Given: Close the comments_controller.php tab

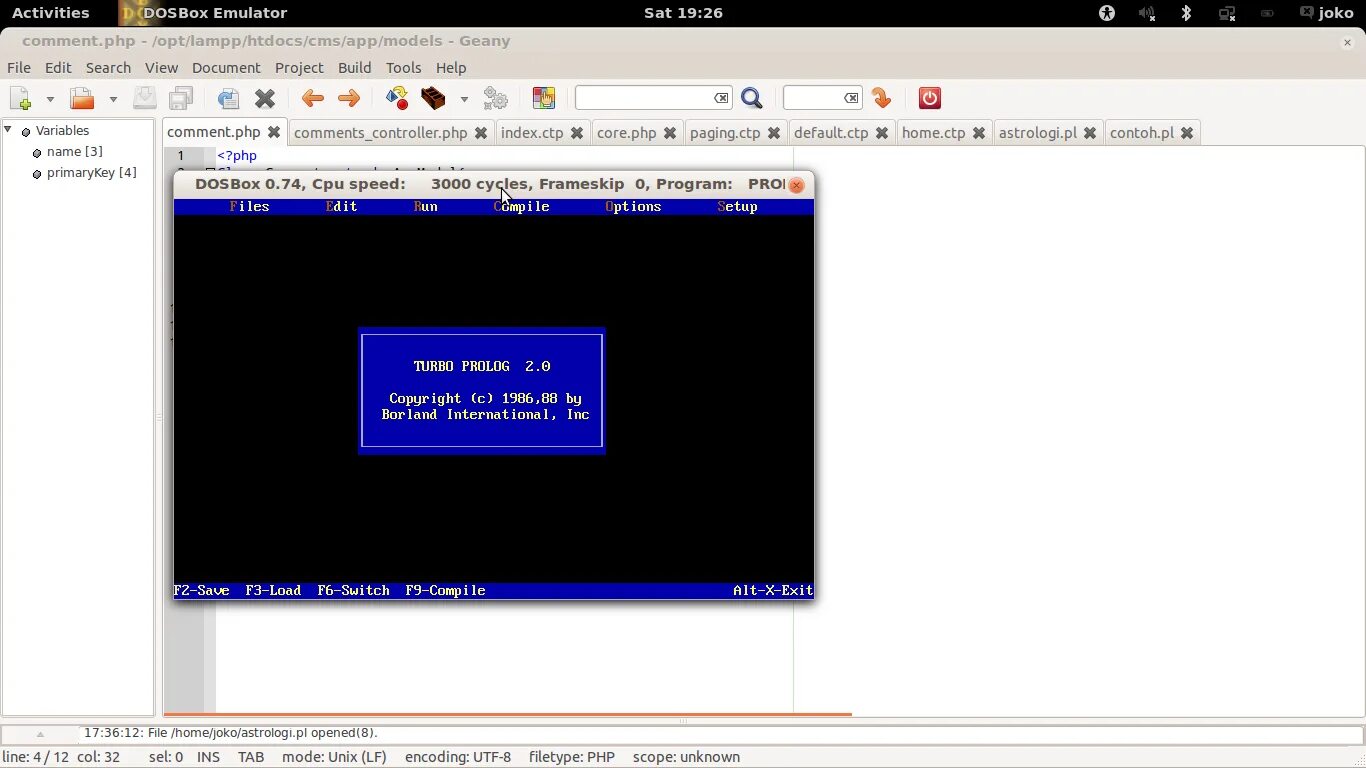Looking at the screenshot, I should (x=481, y=133).
